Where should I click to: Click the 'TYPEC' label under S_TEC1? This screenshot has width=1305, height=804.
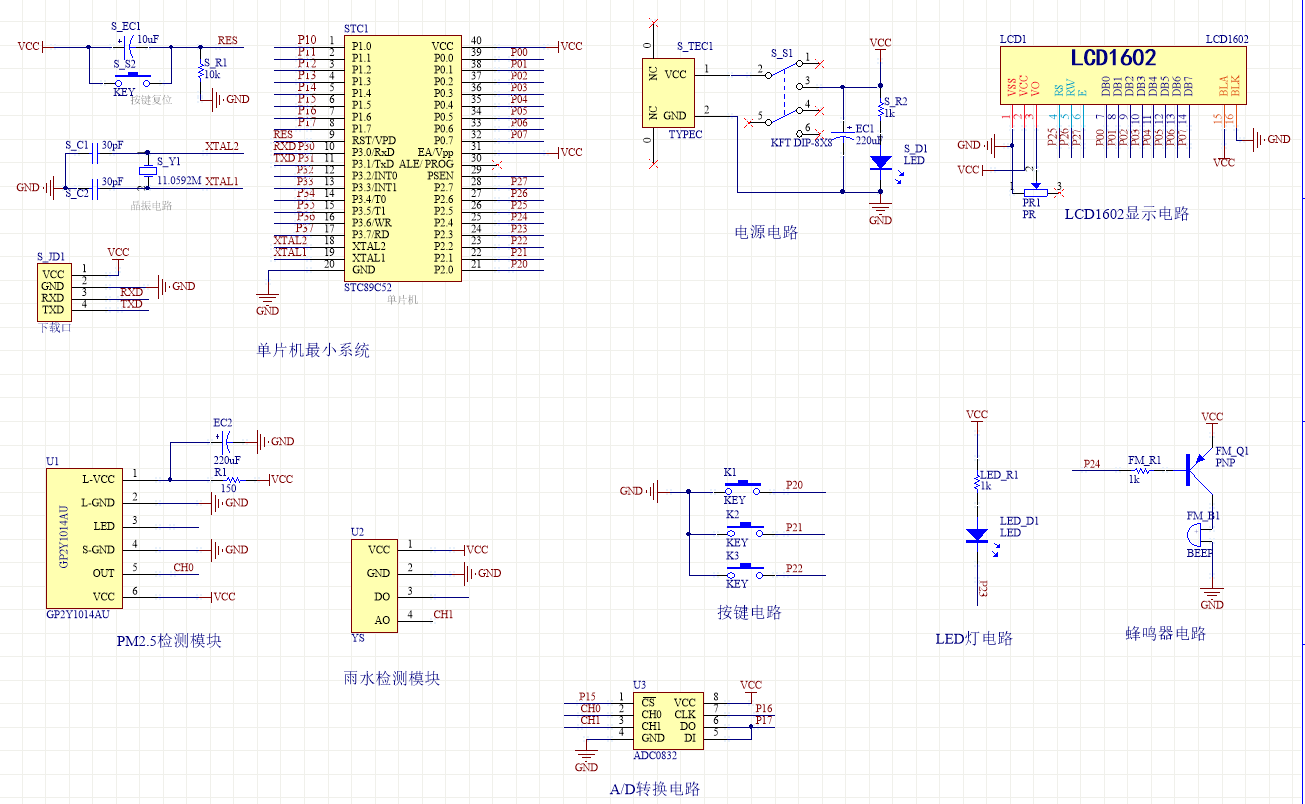point(685,133)
